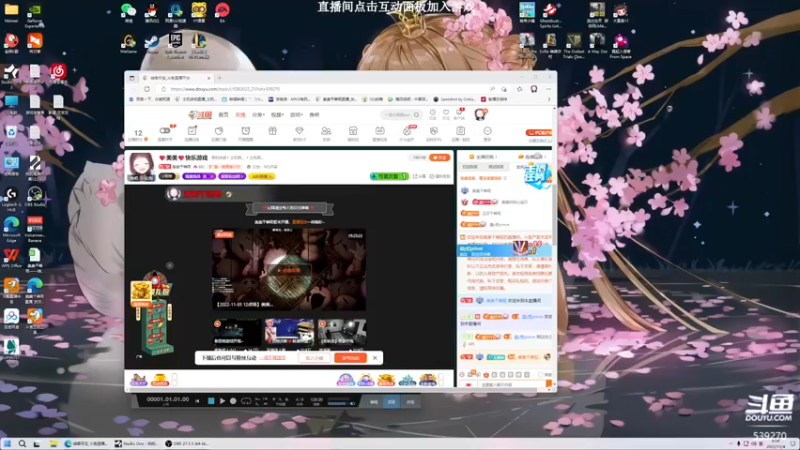The image size is (800, 450).
Task: Expand the 视频 dropdown in Douyu navigation
Action: point(277,115)
